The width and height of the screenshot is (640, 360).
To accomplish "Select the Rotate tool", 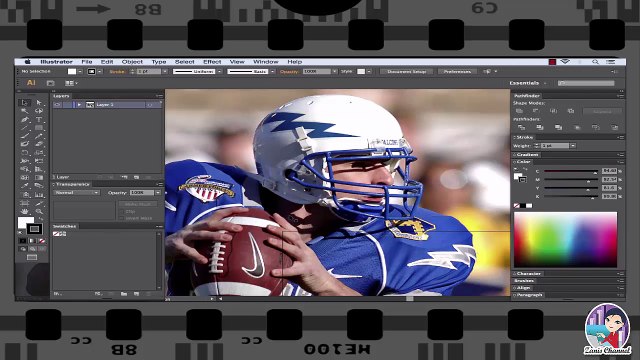I will pyautogui.click(x=24, y=153).
